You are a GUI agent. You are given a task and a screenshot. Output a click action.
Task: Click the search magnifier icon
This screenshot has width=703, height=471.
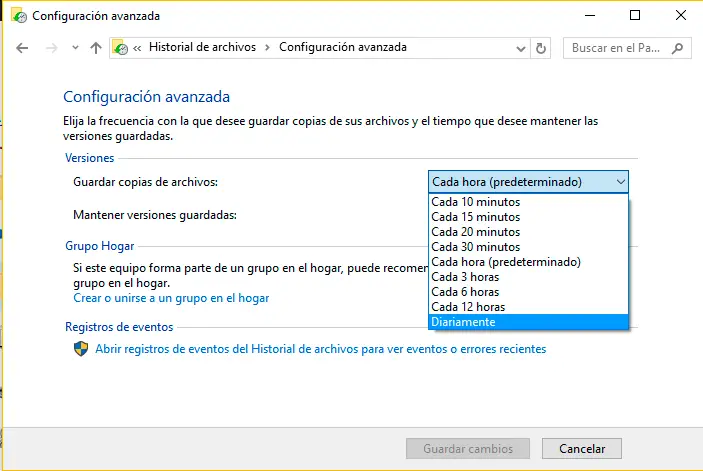click(x=678, y=48)
